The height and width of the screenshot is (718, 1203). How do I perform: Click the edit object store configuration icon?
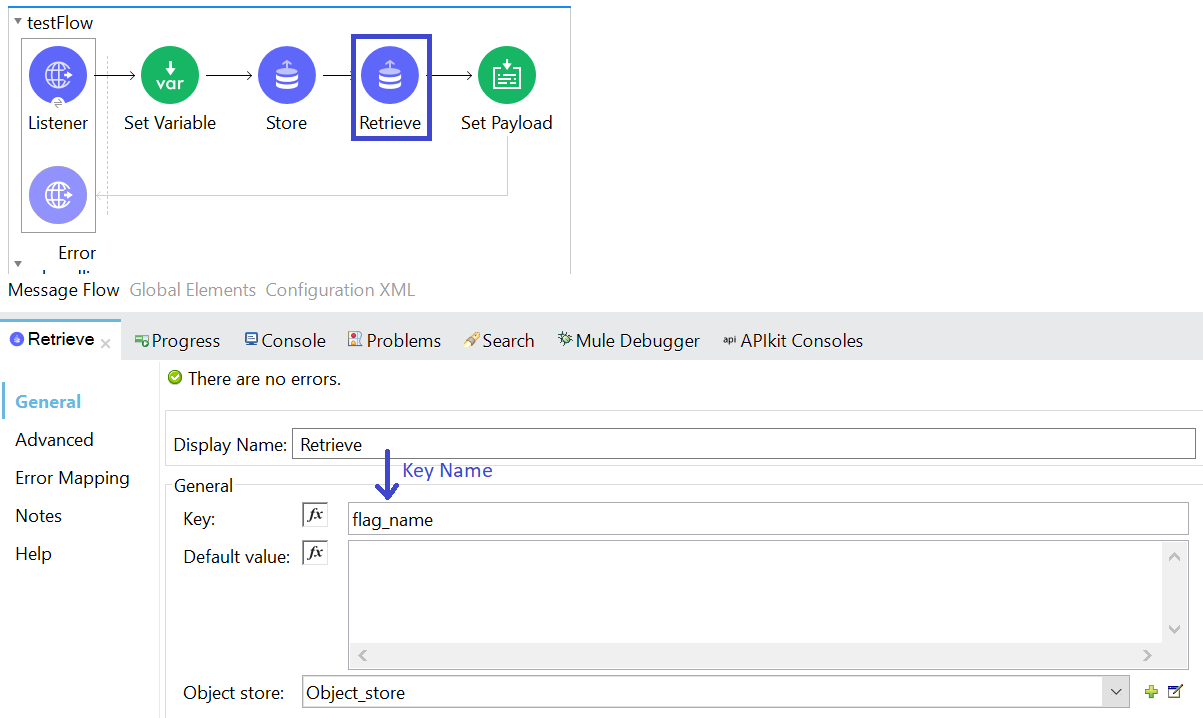pos(1175,692)
